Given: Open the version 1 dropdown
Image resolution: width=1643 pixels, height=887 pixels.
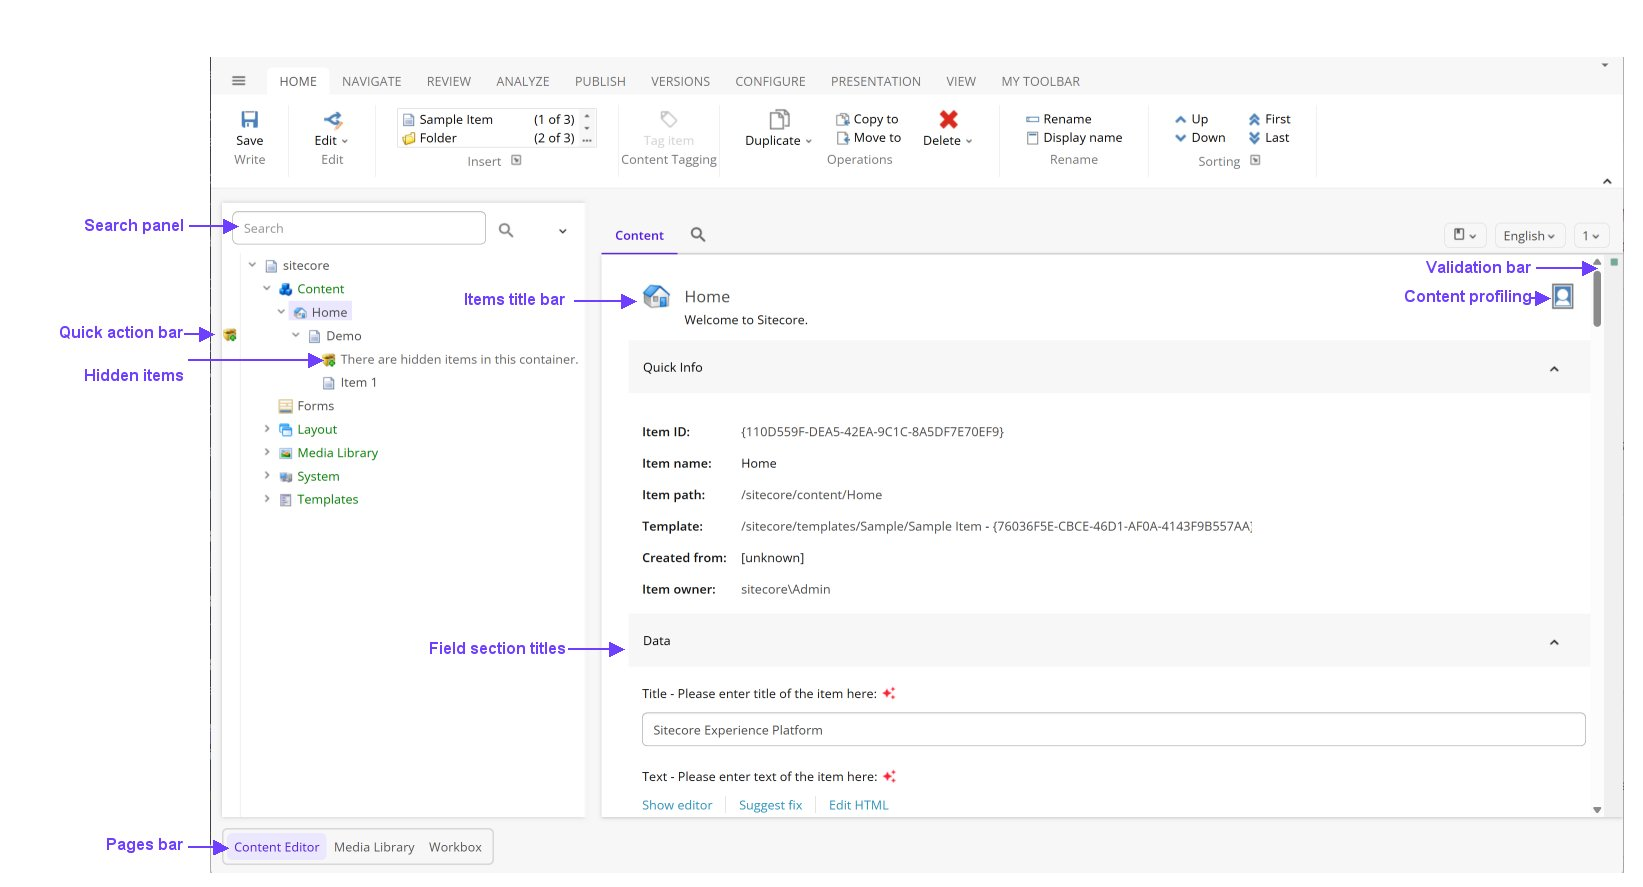Looking at the screenshot, I should coord(1591,236).
